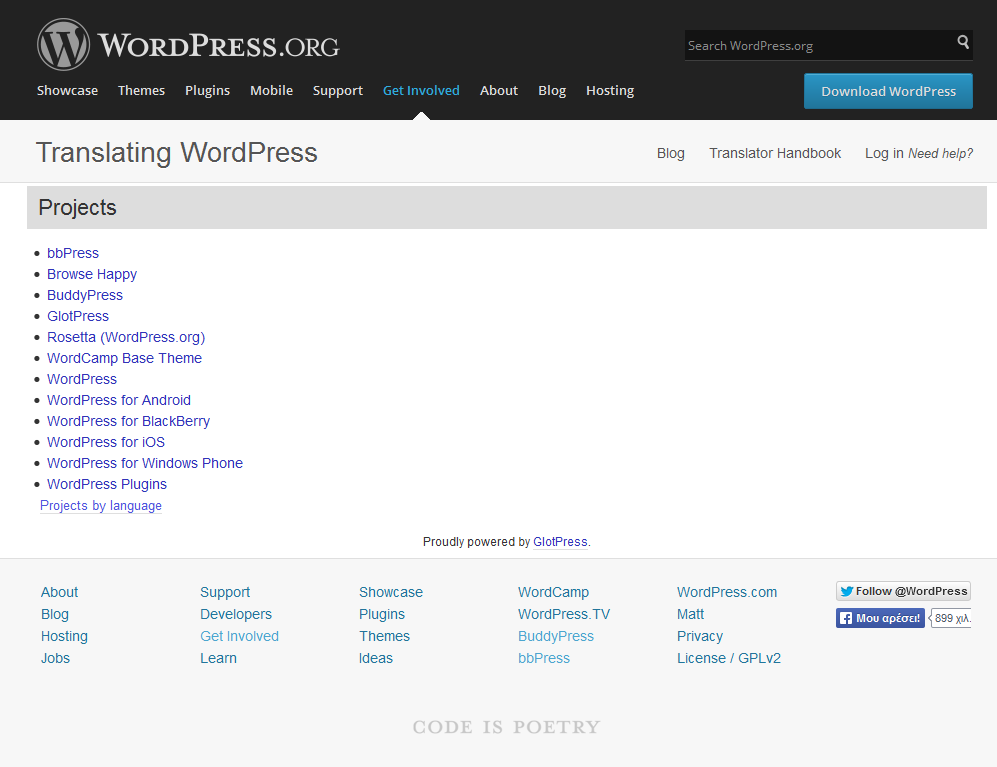This screenshot has height=767, width=997.
Task: Click the footer Plugins link
Action: click(382, 614)
